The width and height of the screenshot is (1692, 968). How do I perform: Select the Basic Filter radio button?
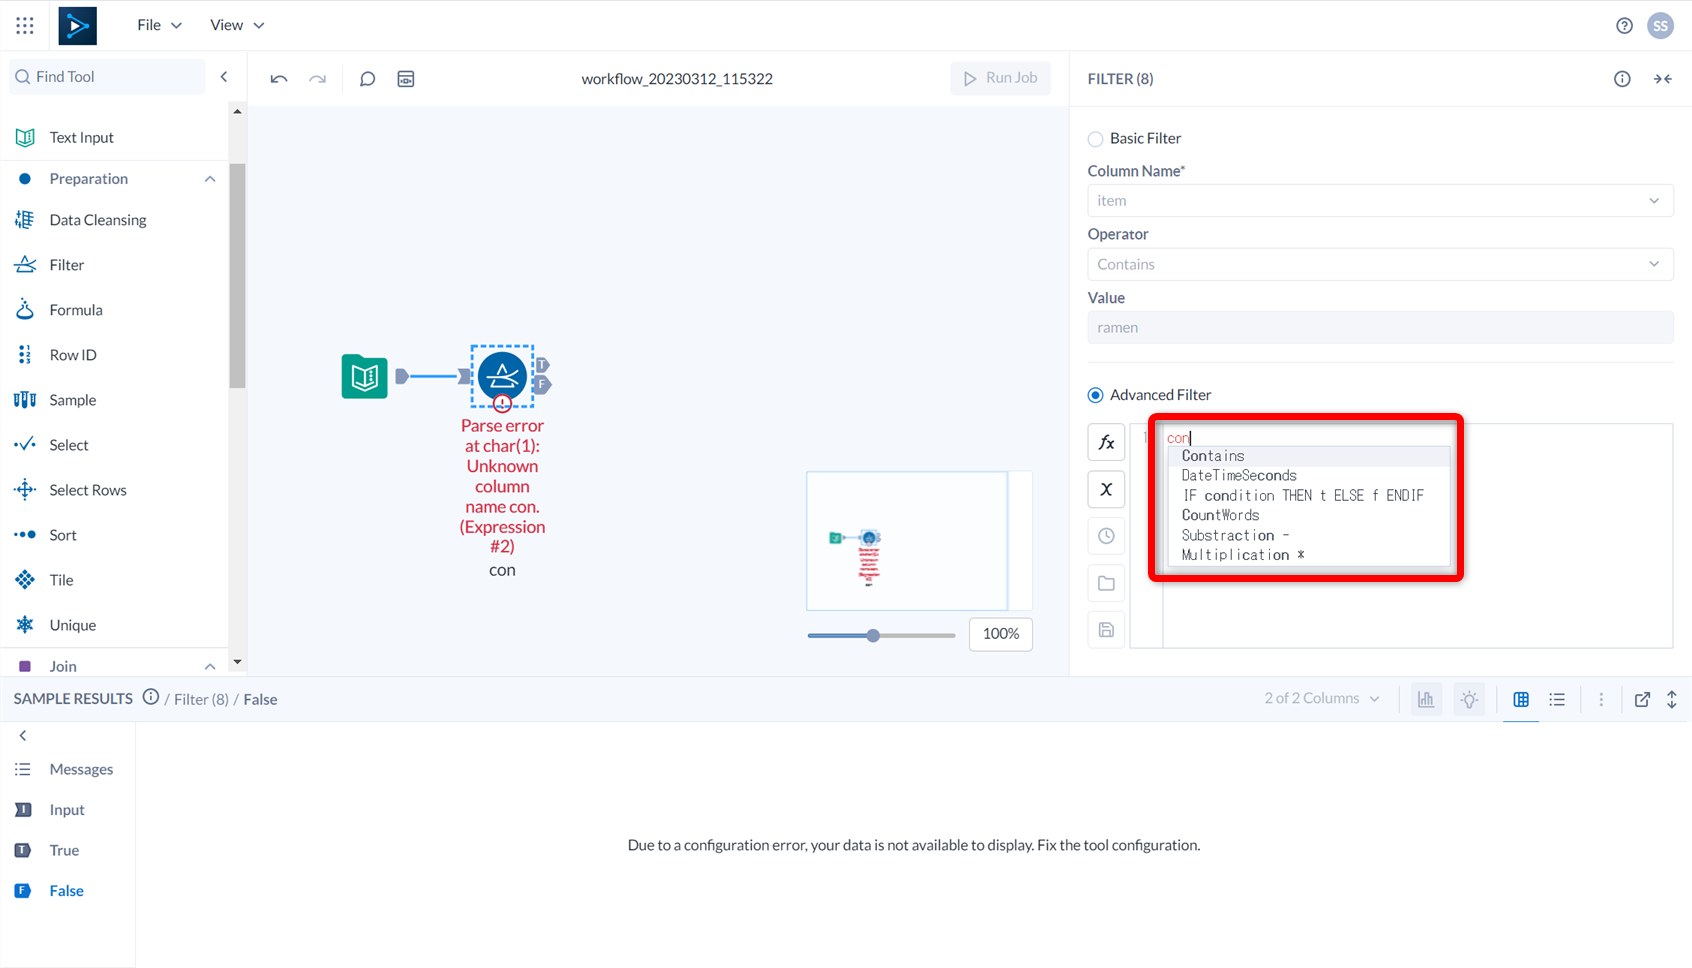click(1096, 139)
